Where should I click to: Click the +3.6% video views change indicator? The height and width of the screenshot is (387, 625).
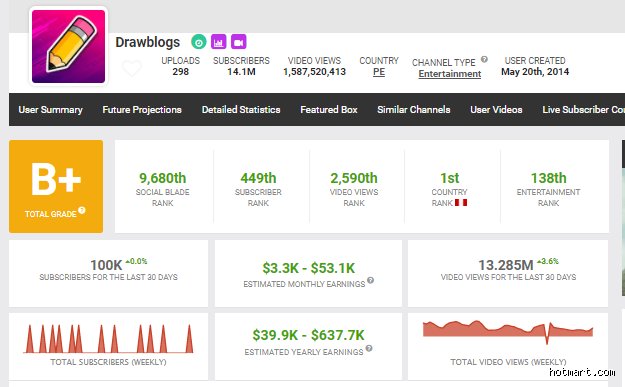548,261
